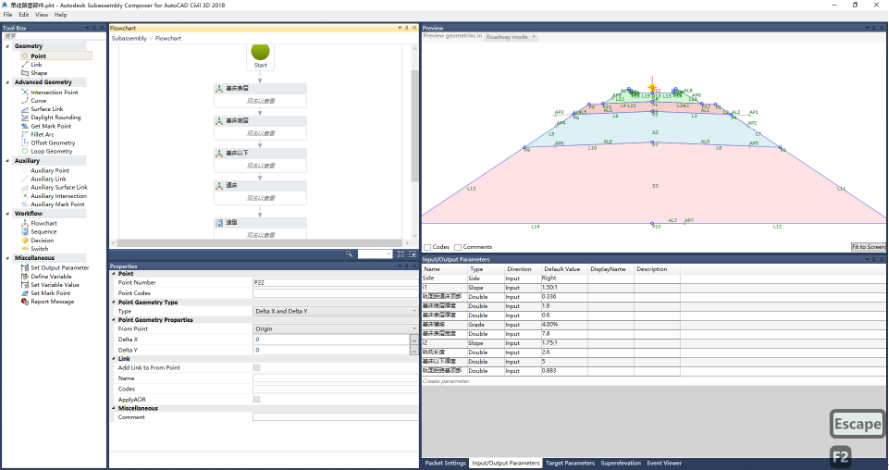Pick the Define Variable tool

[x=50, y=276]
